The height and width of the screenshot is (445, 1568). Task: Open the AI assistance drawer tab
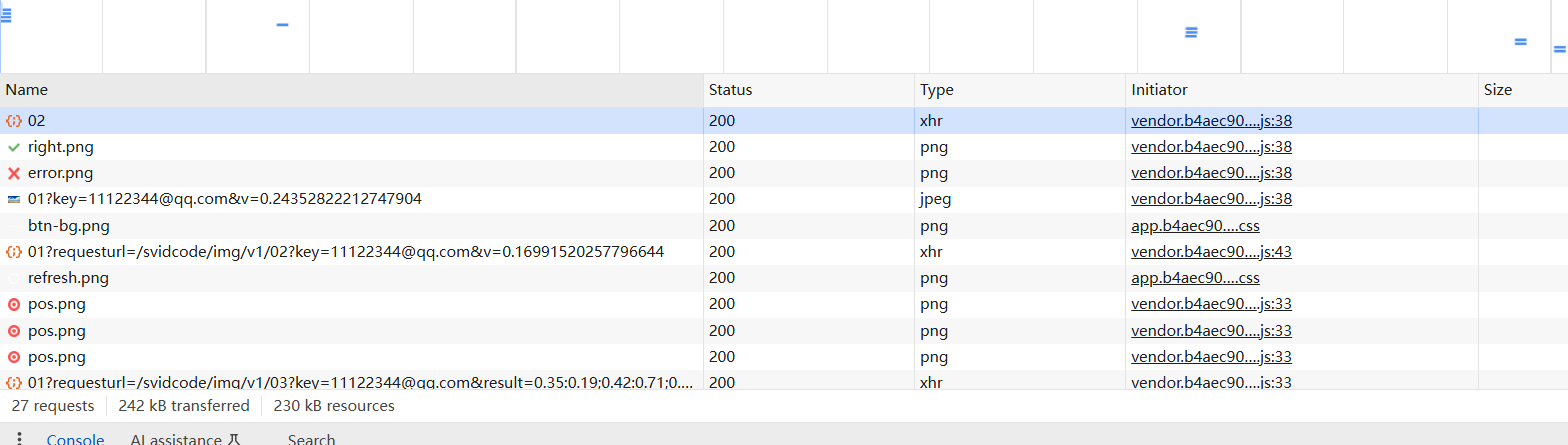coord(185,439)
